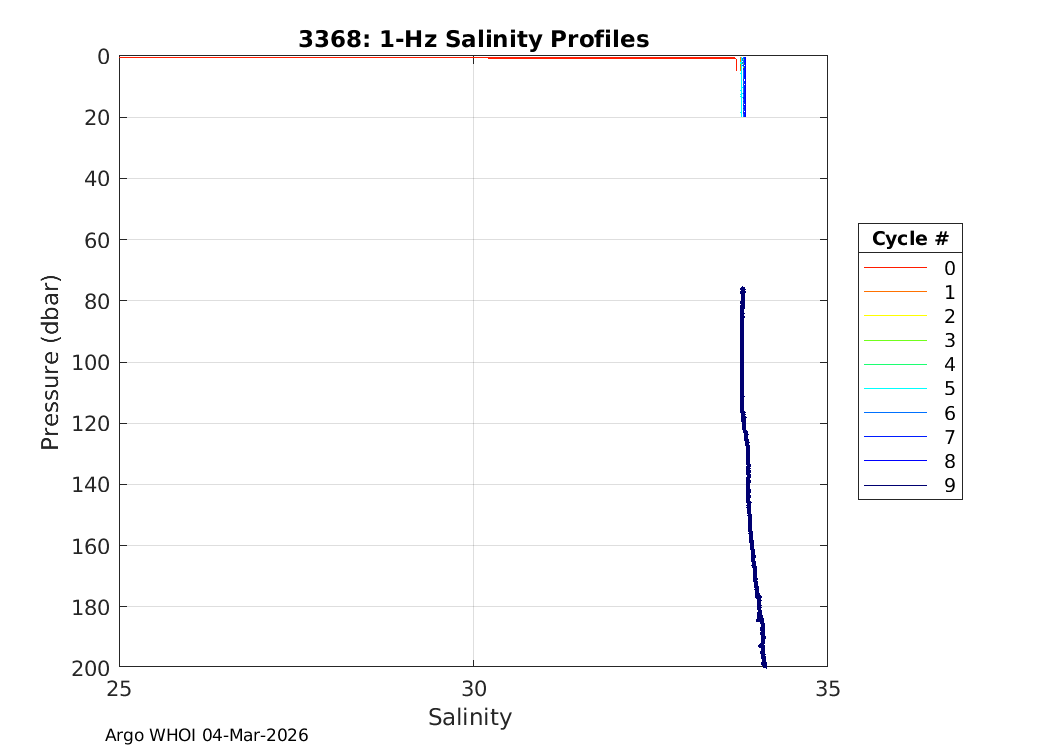This screenshot has height=750, width=1050.
Task: Click the x-axis tick label 35
Action: [827, 688]
